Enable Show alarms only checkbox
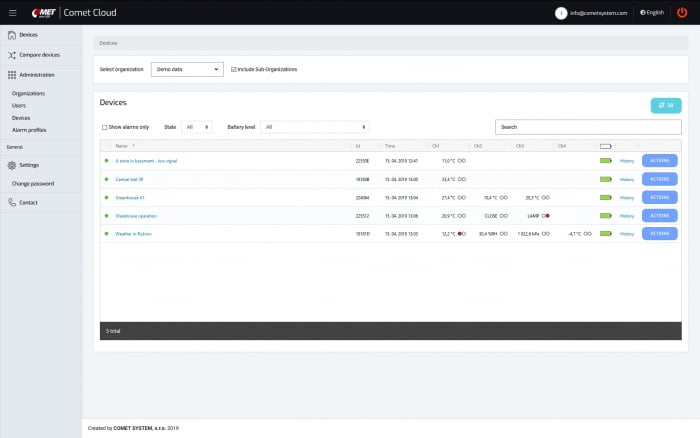Screen dimensions: 700x438 (x=105, y=127)
